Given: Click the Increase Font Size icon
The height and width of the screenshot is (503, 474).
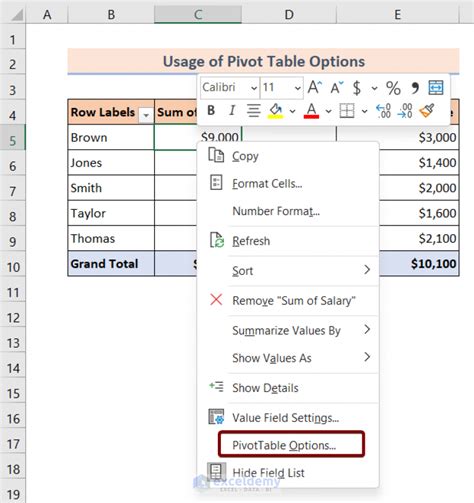Looking at the screenshot, I should pyautogui.click(x=314, y=87).
